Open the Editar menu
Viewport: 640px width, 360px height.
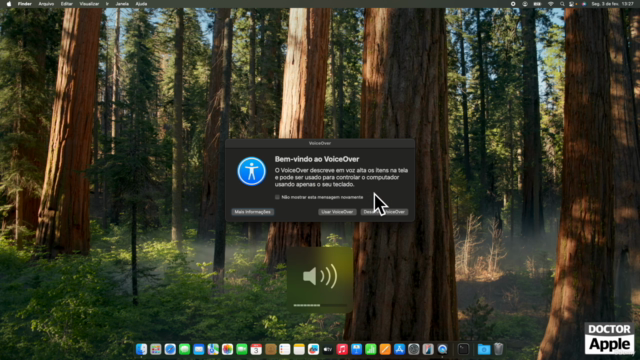coord(67,4)
